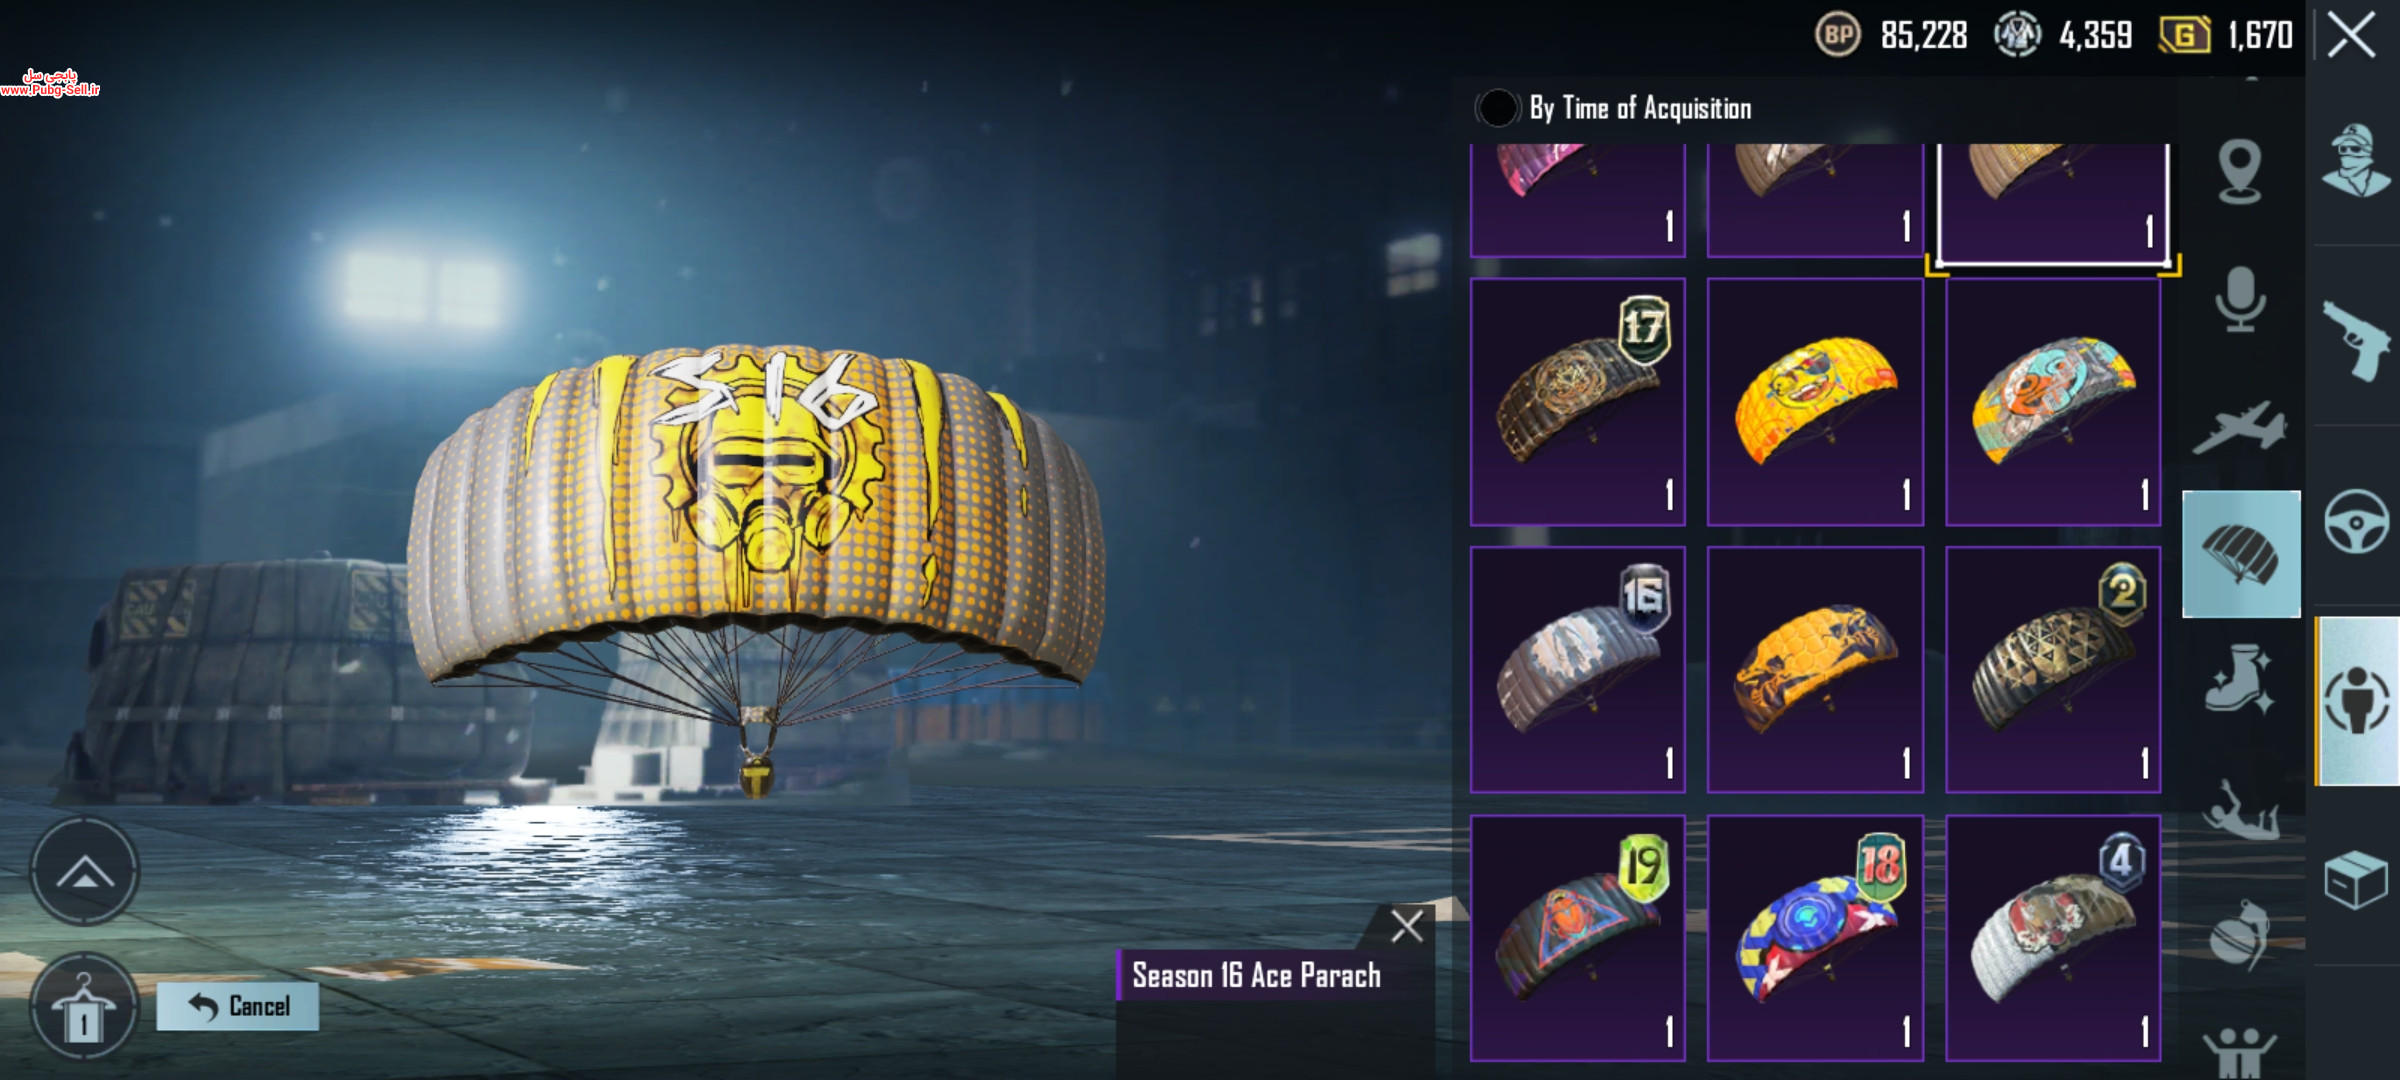Screen dimensions: 2400x1080
Task: Open the character outfit avatar tab
Action: (x=2356, y=160)
